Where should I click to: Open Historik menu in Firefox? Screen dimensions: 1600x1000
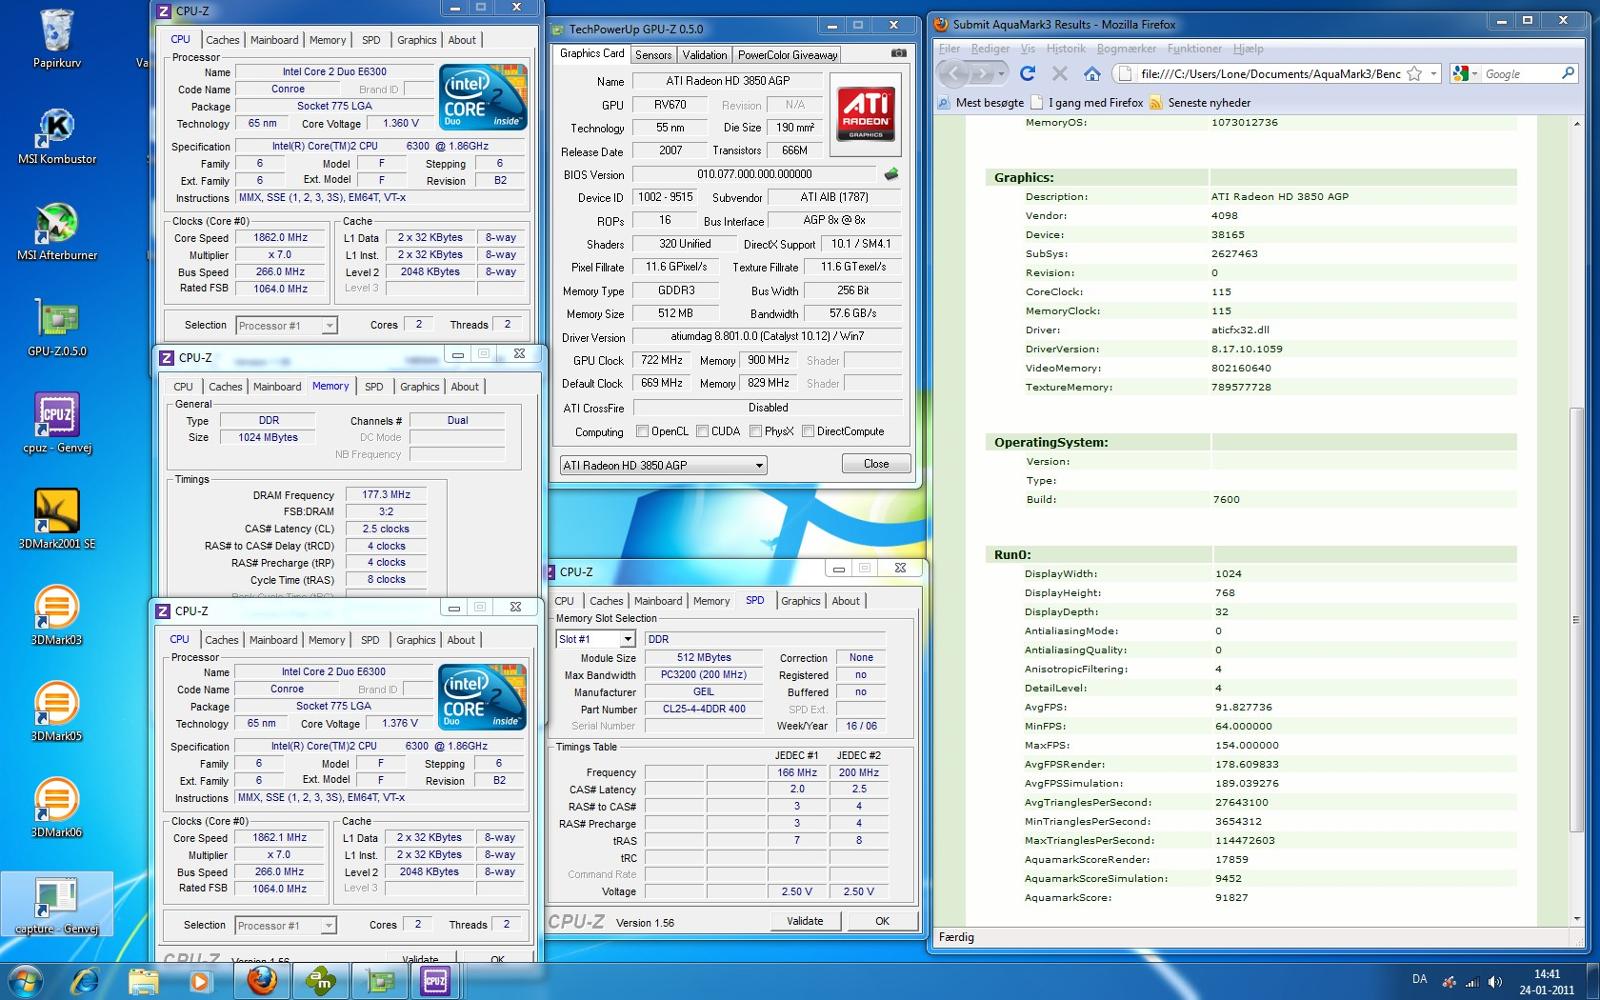(1065, 48)
